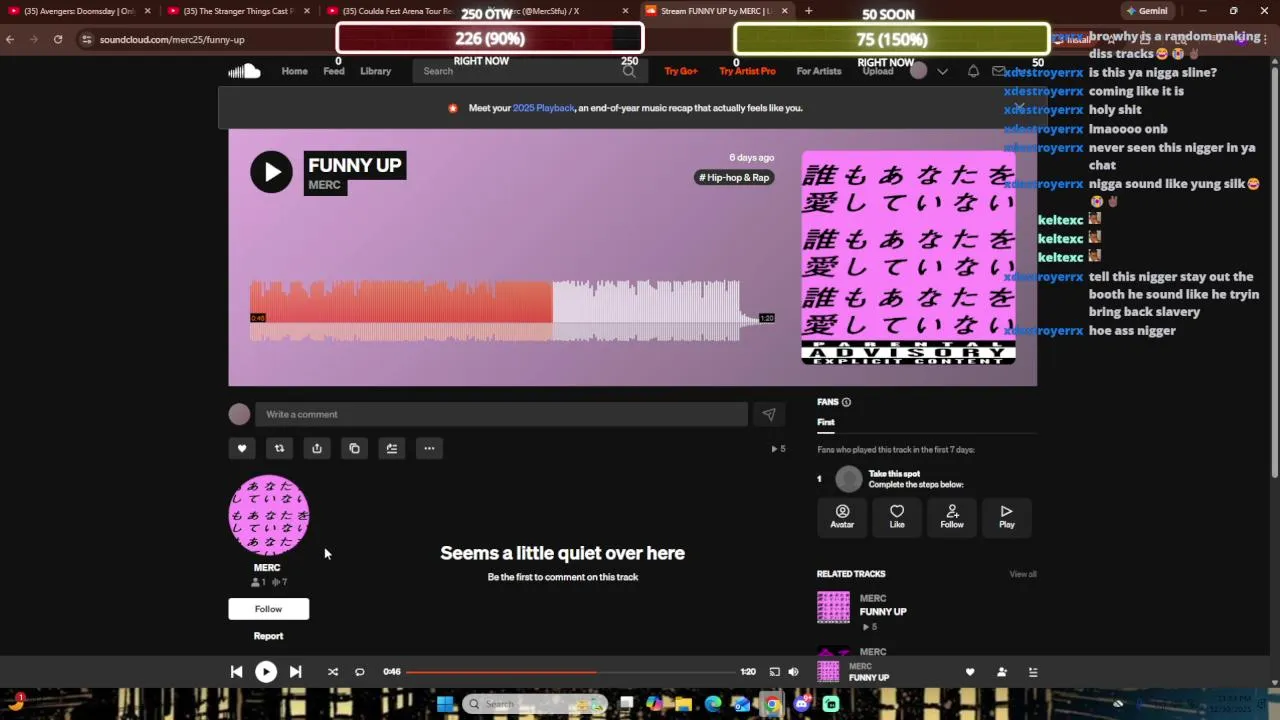This screenshot has width=1280, height=720.
Task: Resume playback in the bottom player bar
Action: pyautogui.click(x=266, y=672)
